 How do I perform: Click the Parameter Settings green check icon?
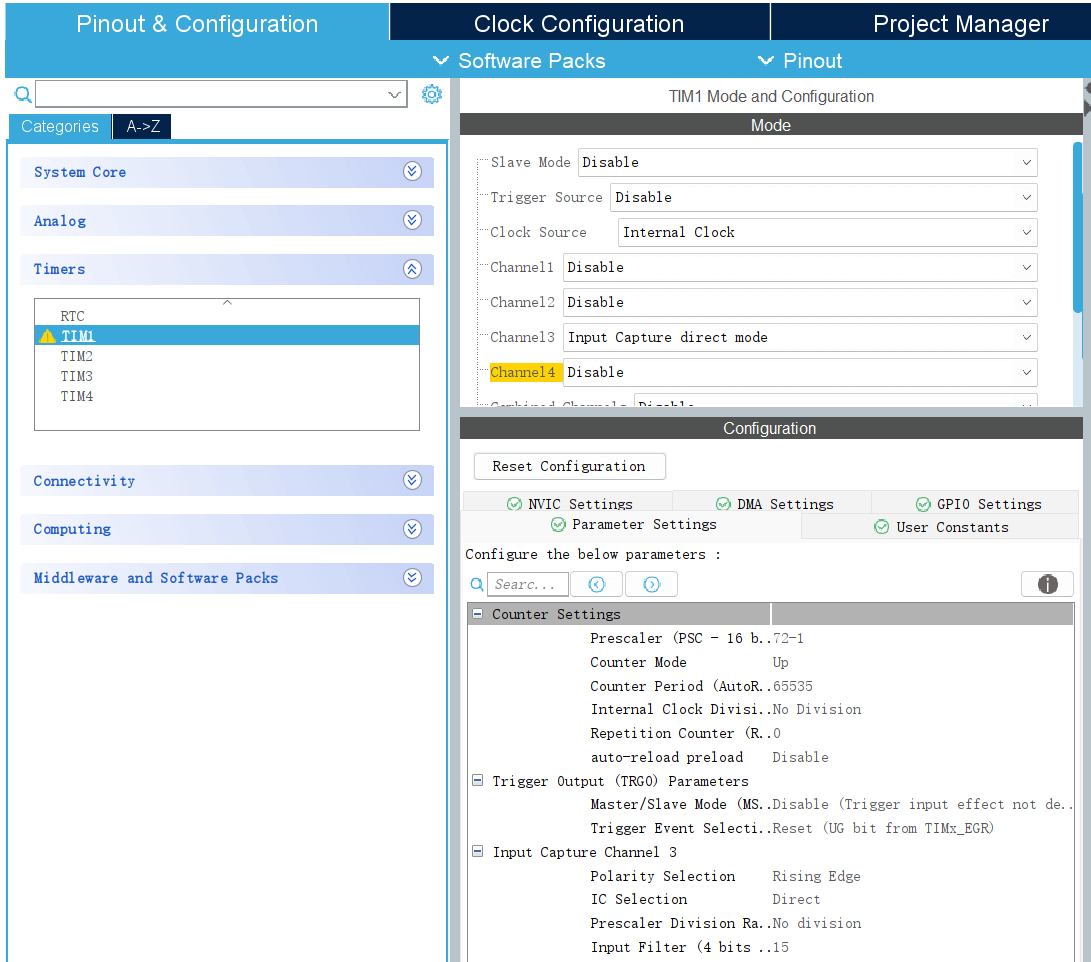pos(558,524)
